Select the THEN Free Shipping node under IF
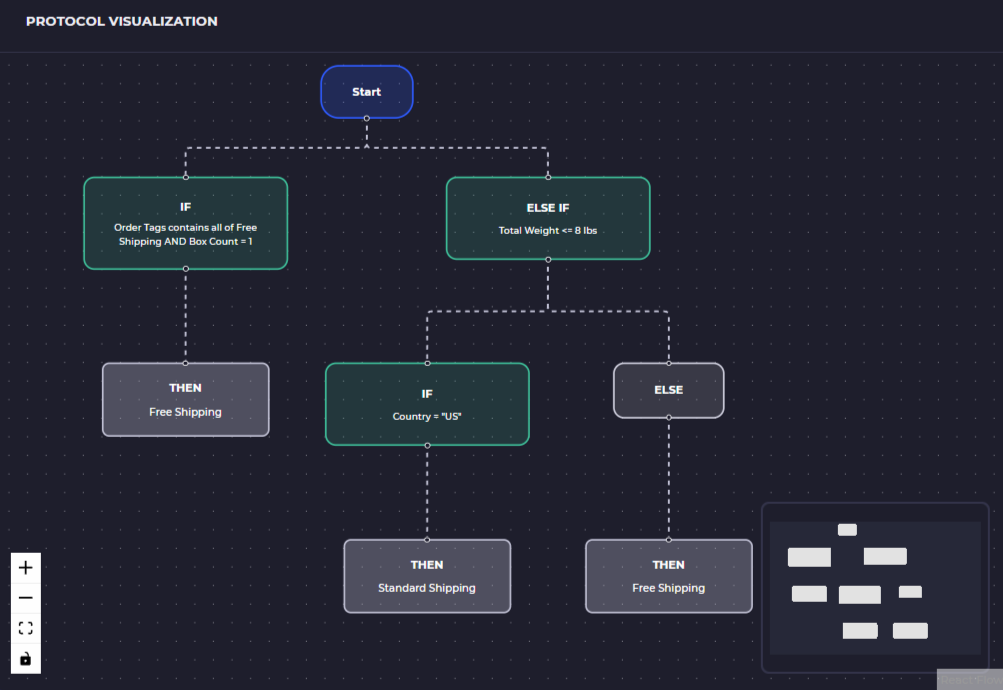The image size is (1003, 690). 185,399
